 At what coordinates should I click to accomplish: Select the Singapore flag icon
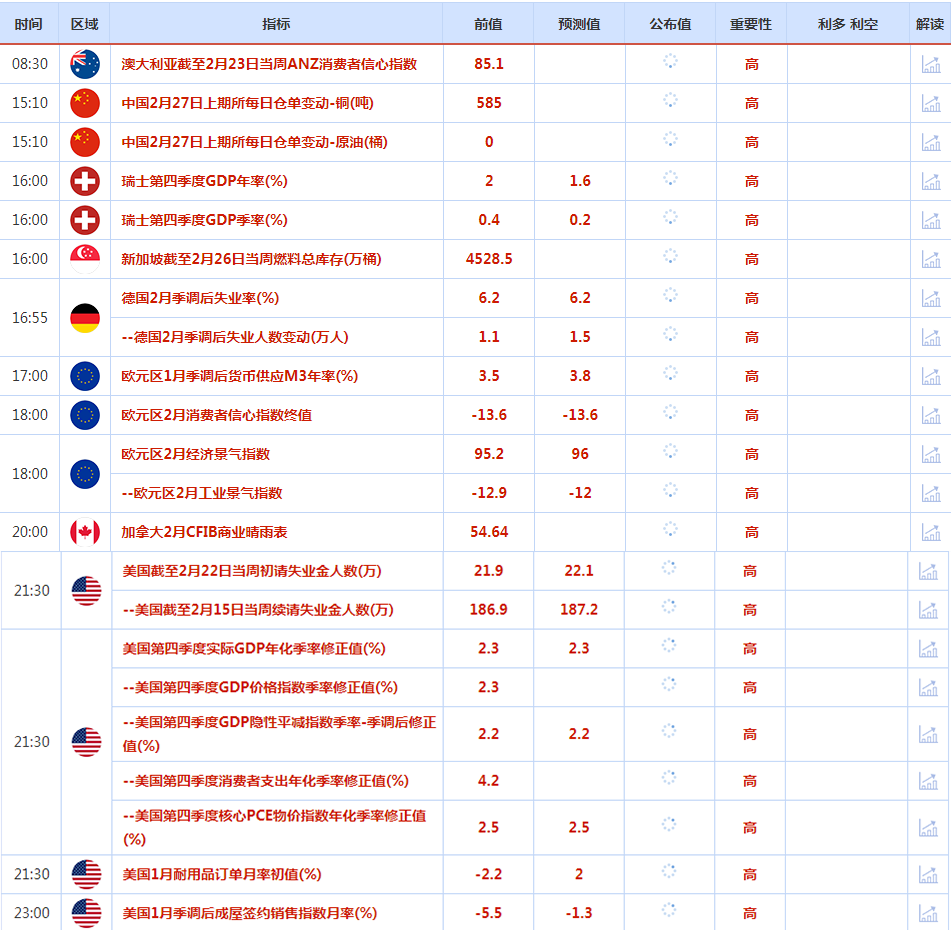tap(85, 259)
